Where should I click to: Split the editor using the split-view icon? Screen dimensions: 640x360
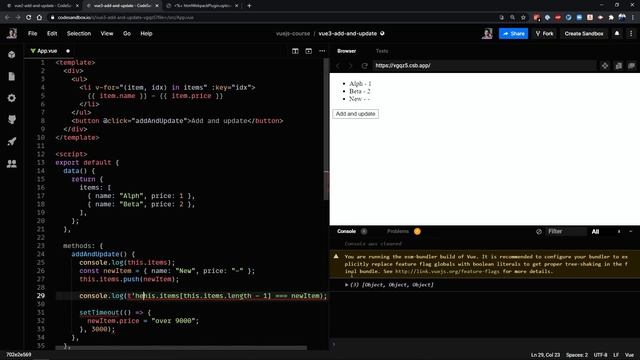295,51
